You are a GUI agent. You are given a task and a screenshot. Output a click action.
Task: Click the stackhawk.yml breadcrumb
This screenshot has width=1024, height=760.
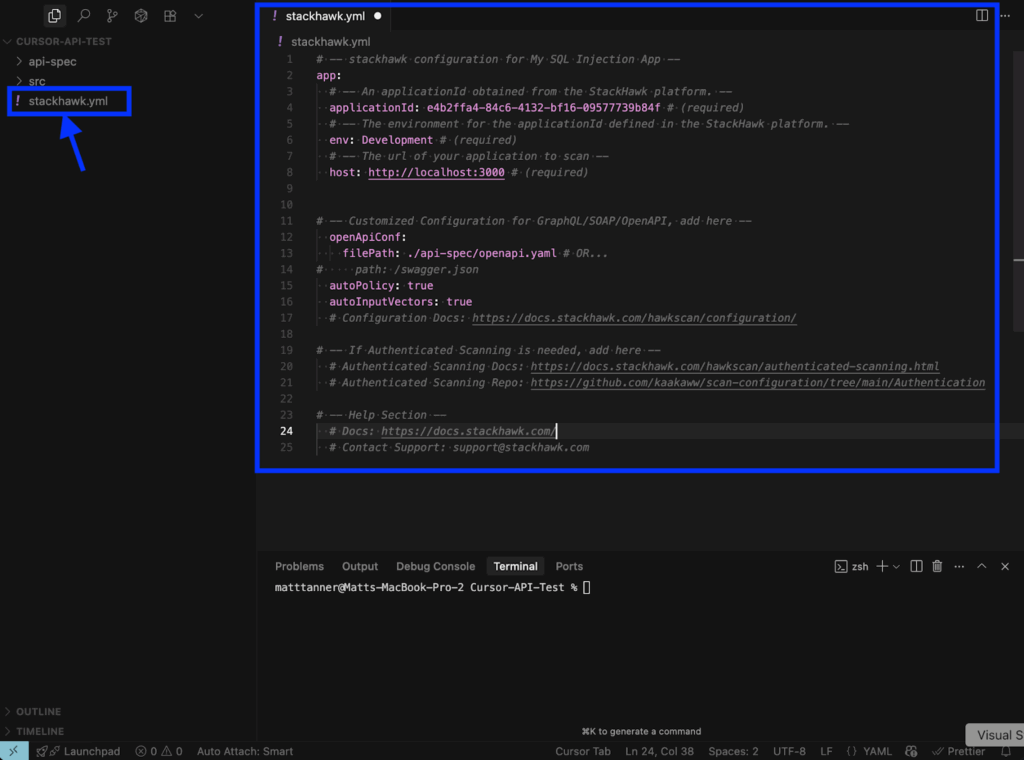(330, 42)
